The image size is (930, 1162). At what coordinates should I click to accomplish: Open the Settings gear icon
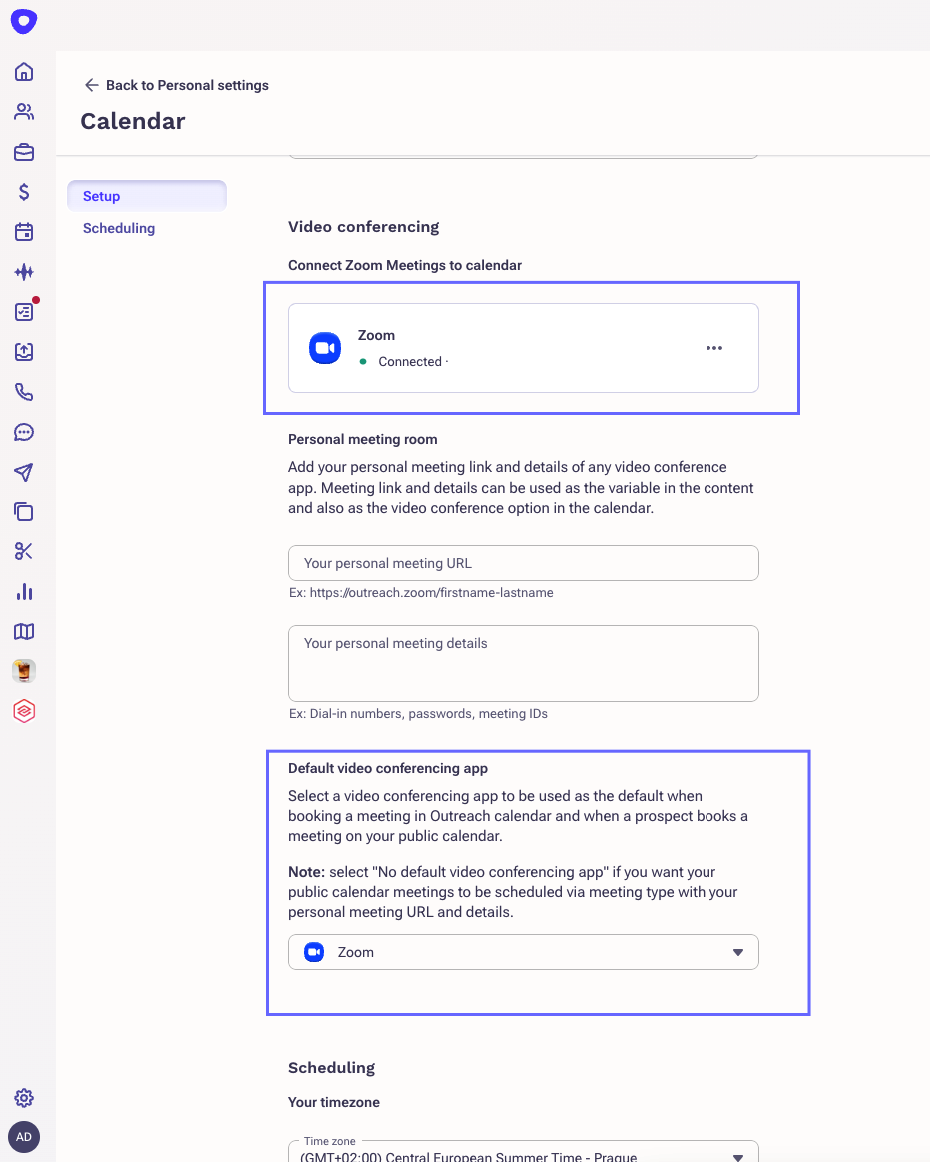tap(24, 1098)
